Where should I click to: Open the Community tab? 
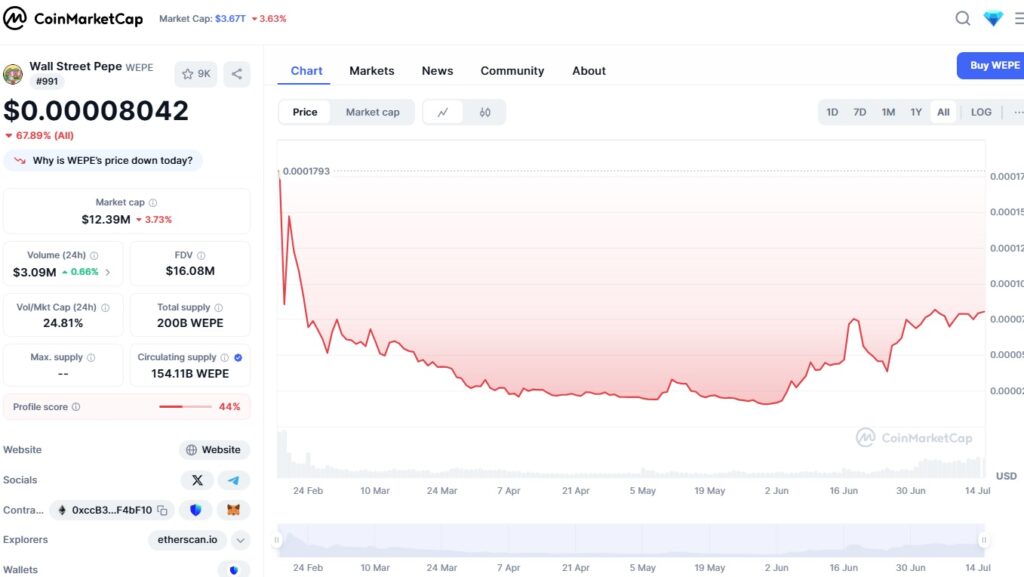point(512,71)
